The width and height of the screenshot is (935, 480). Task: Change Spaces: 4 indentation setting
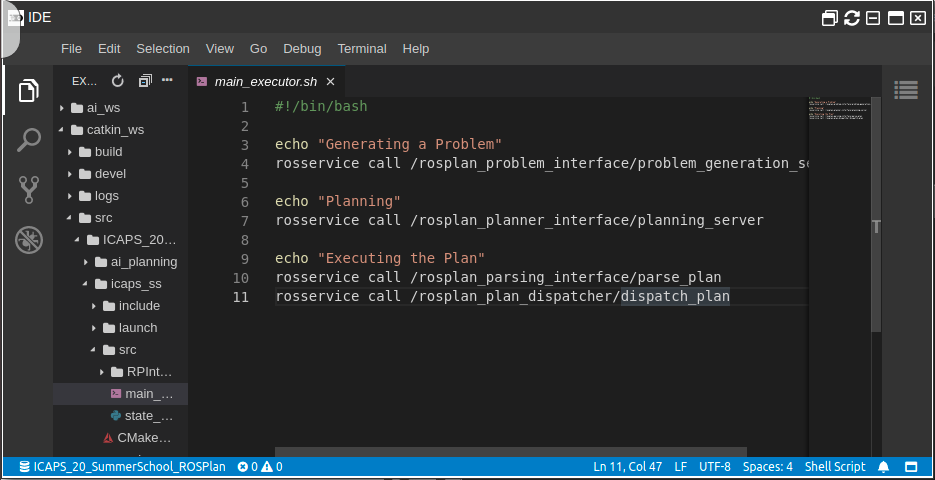tap(767, 466)
